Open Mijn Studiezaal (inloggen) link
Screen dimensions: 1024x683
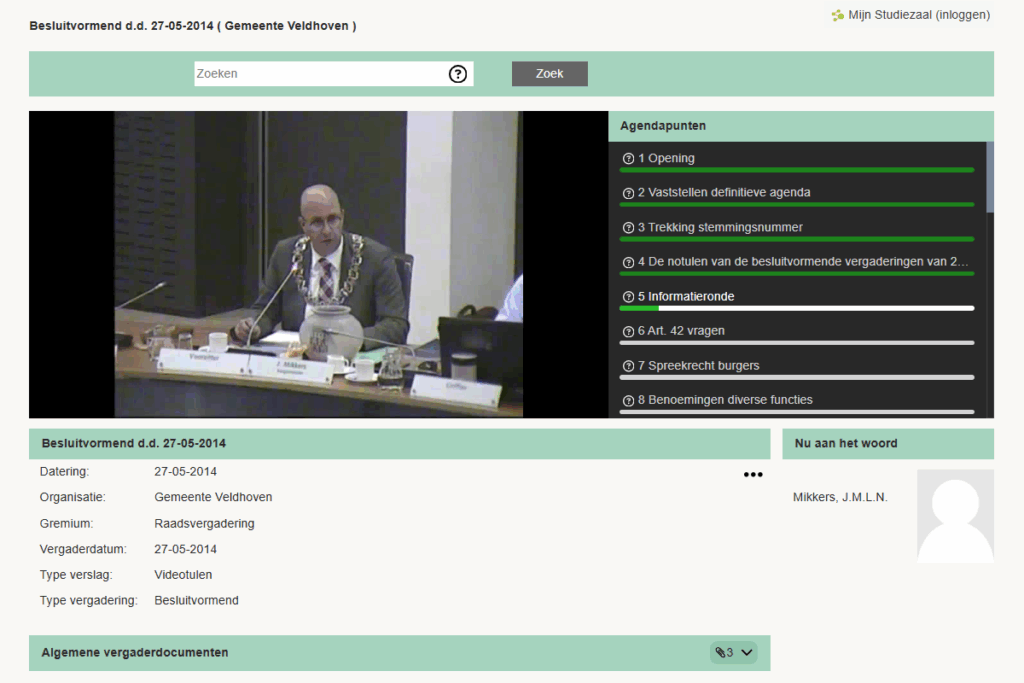pyautogui.click(x=918, y=15)
